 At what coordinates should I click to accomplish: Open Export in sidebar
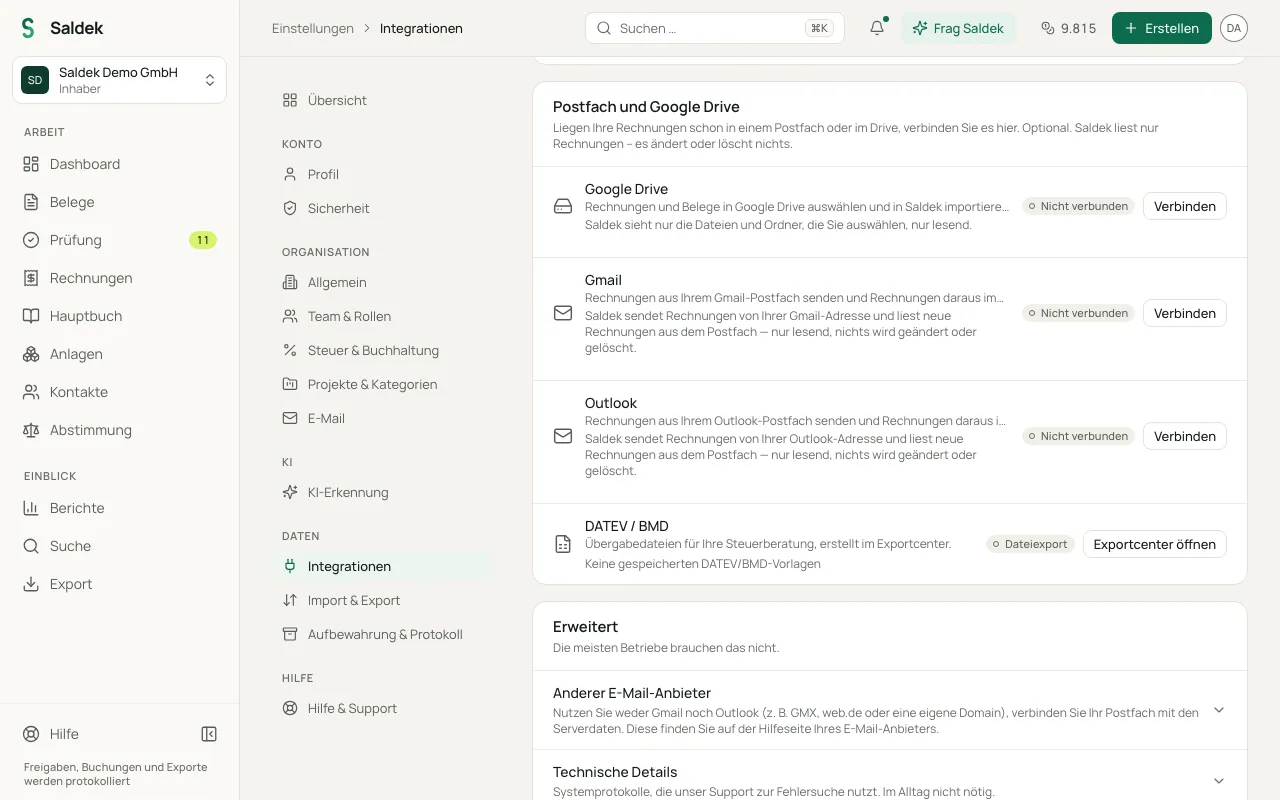pos(120,584)
